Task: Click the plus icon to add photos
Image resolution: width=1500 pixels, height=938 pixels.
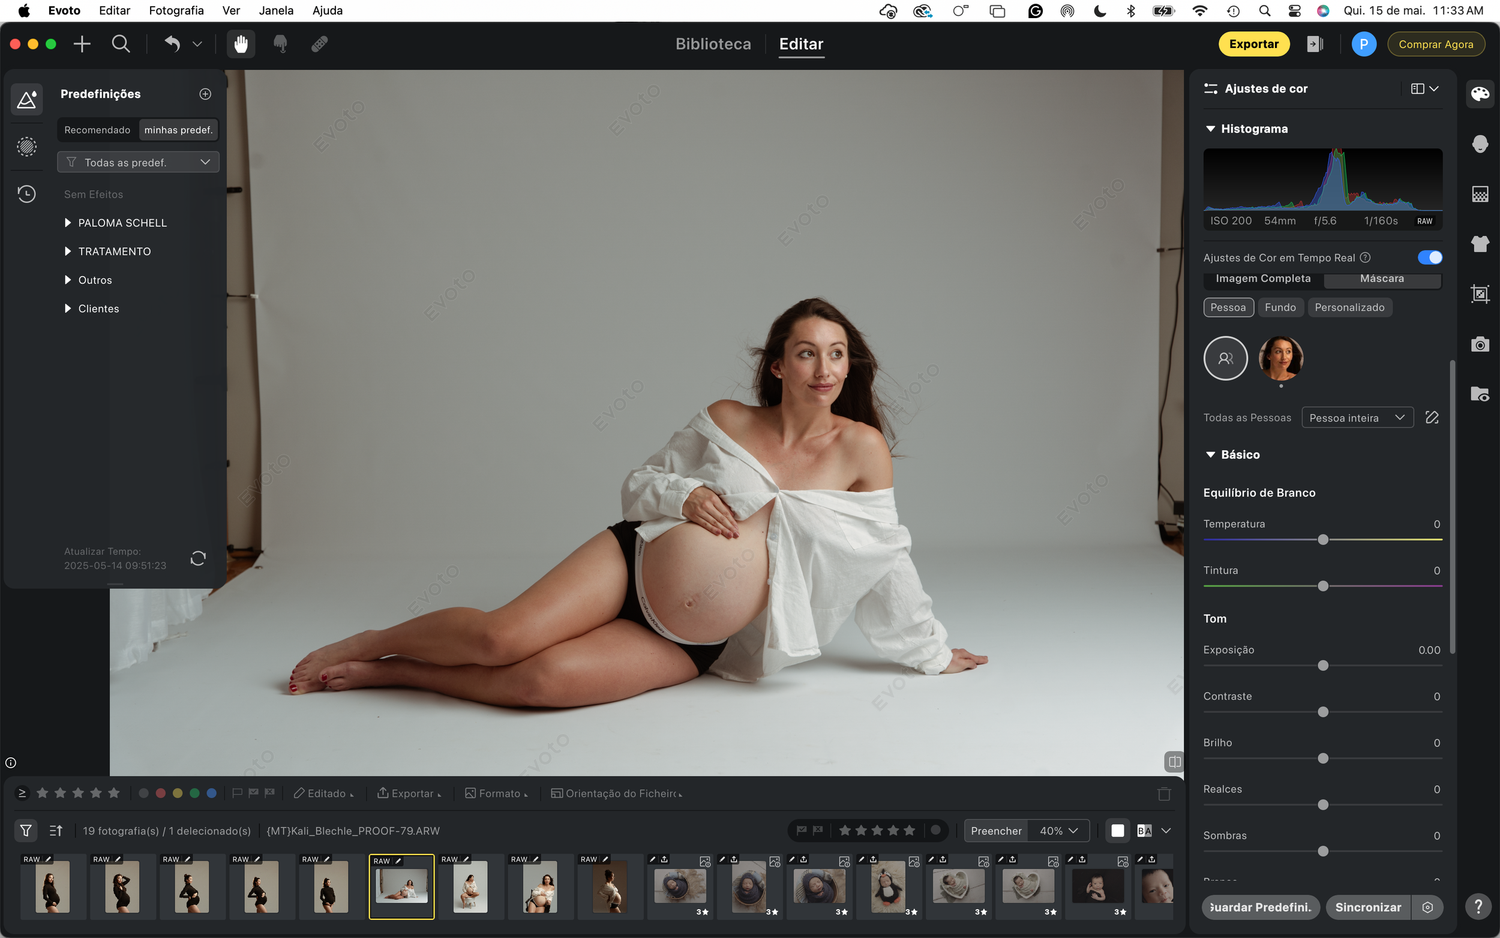Action: (82, 44)
